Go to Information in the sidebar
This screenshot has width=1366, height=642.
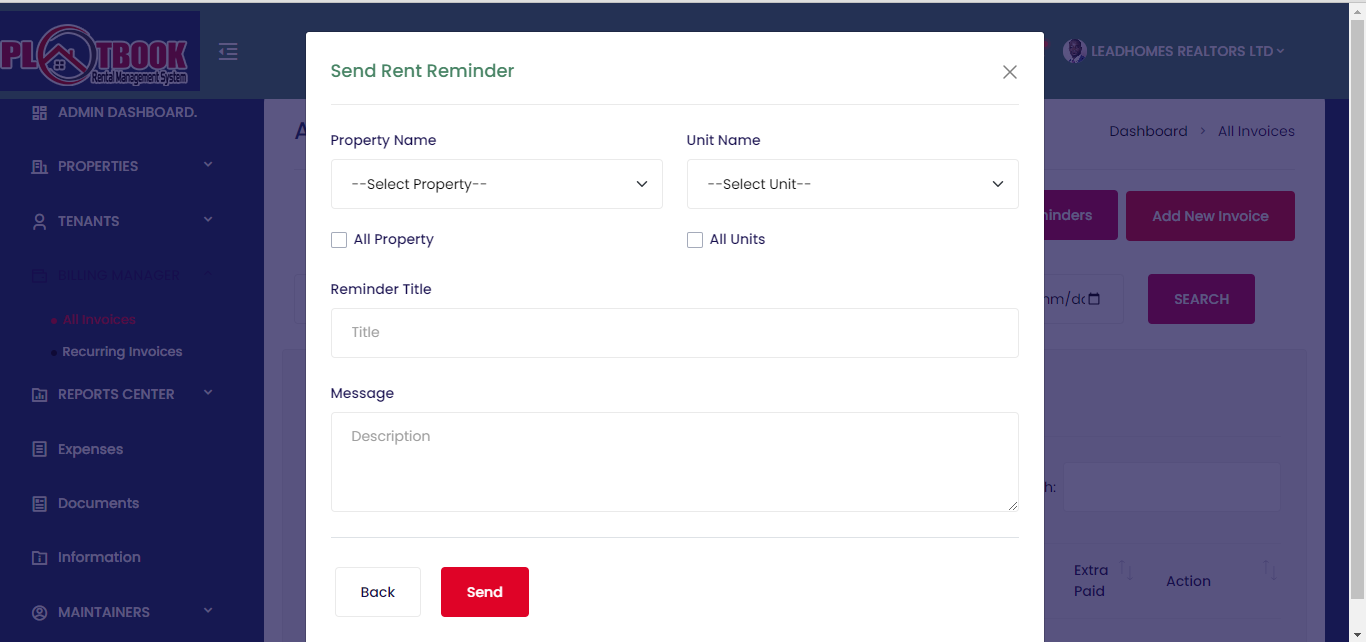coord(99,557)
